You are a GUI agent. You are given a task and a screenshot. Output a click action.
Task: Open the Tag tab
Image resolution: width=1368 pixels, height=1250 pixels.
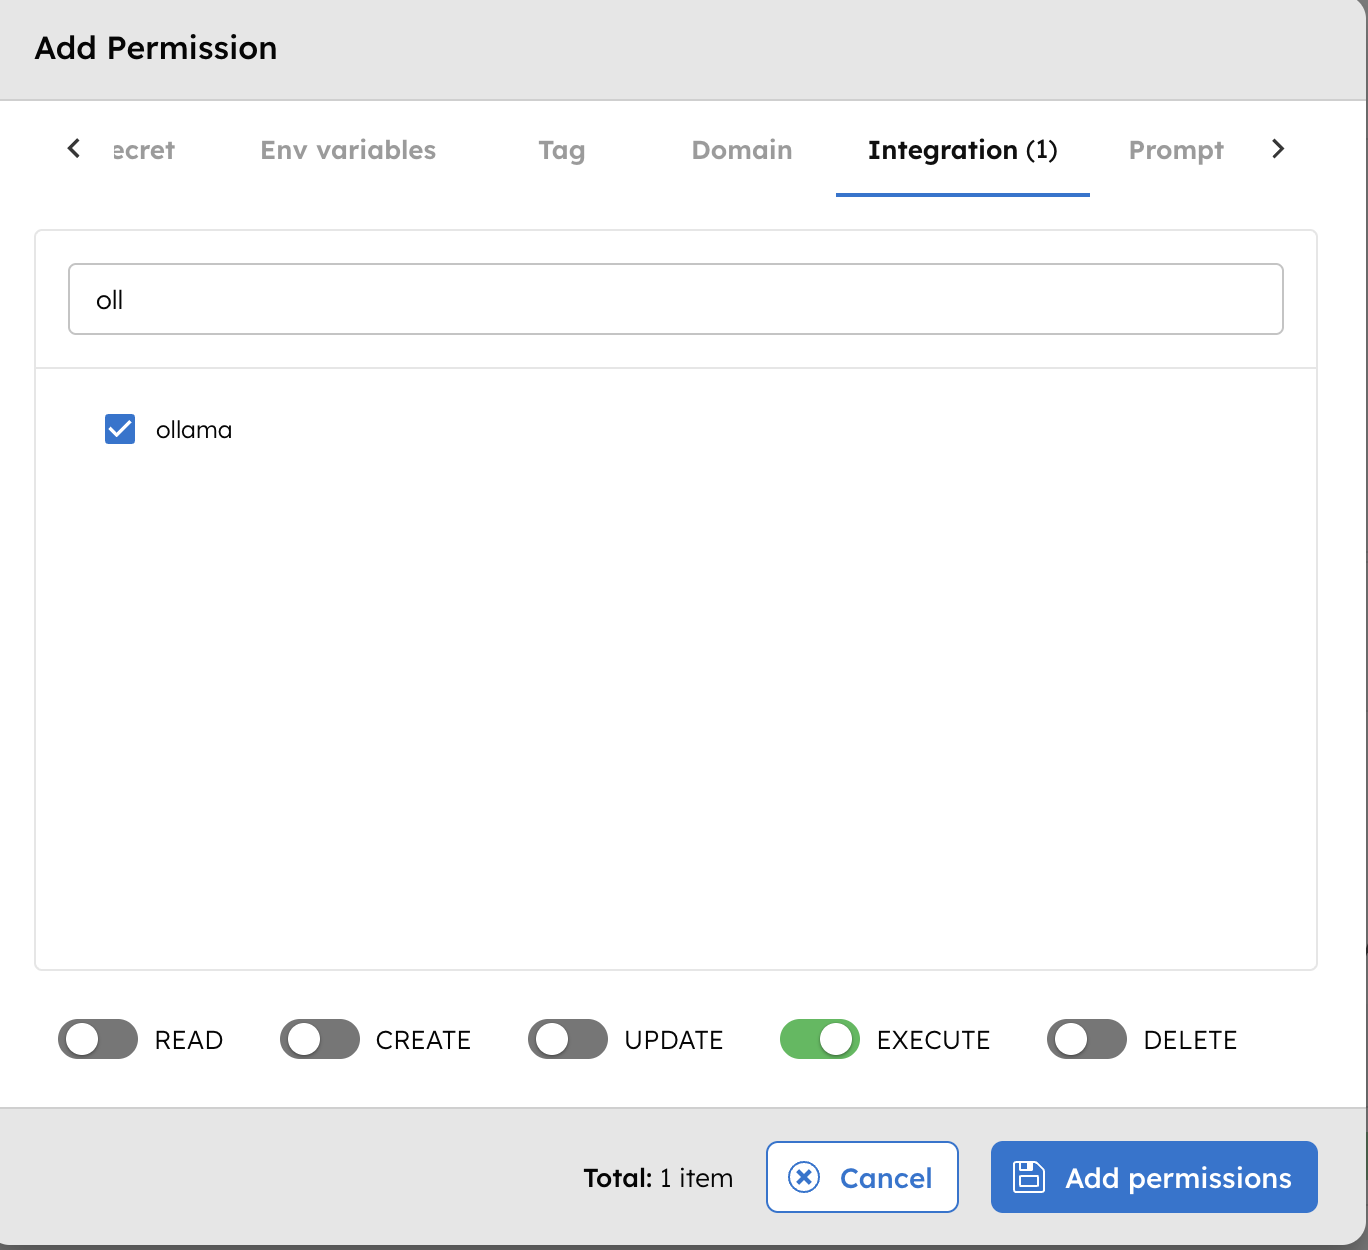pyautogui.click(x=562, y=150)
